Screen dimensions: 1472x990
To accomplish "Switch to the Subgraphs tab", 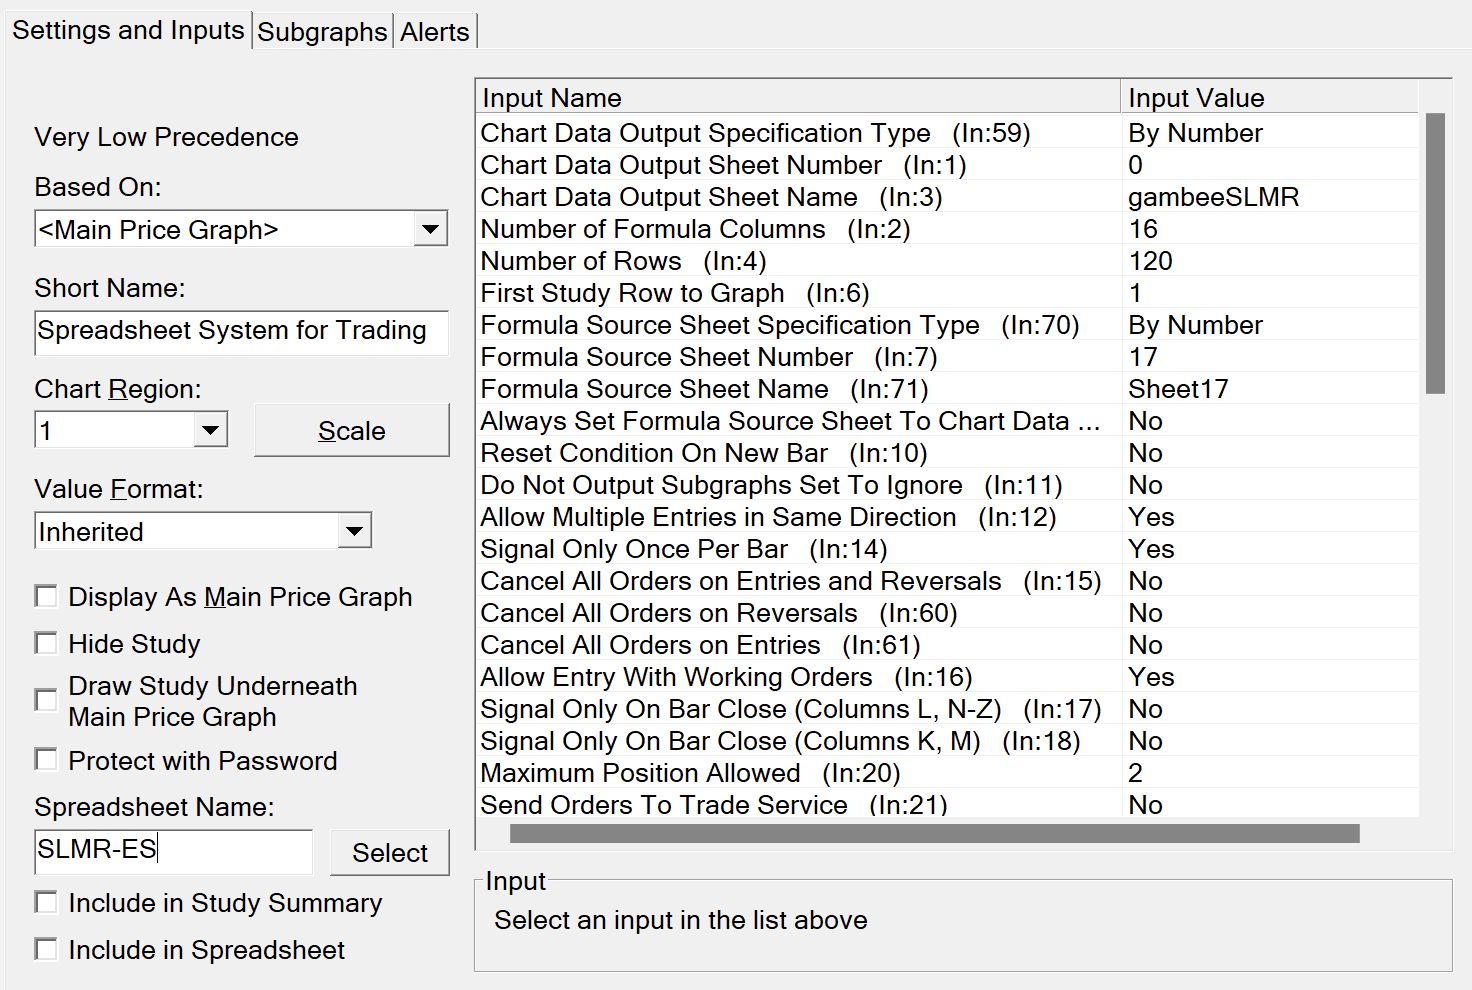I will pos(322,32).
